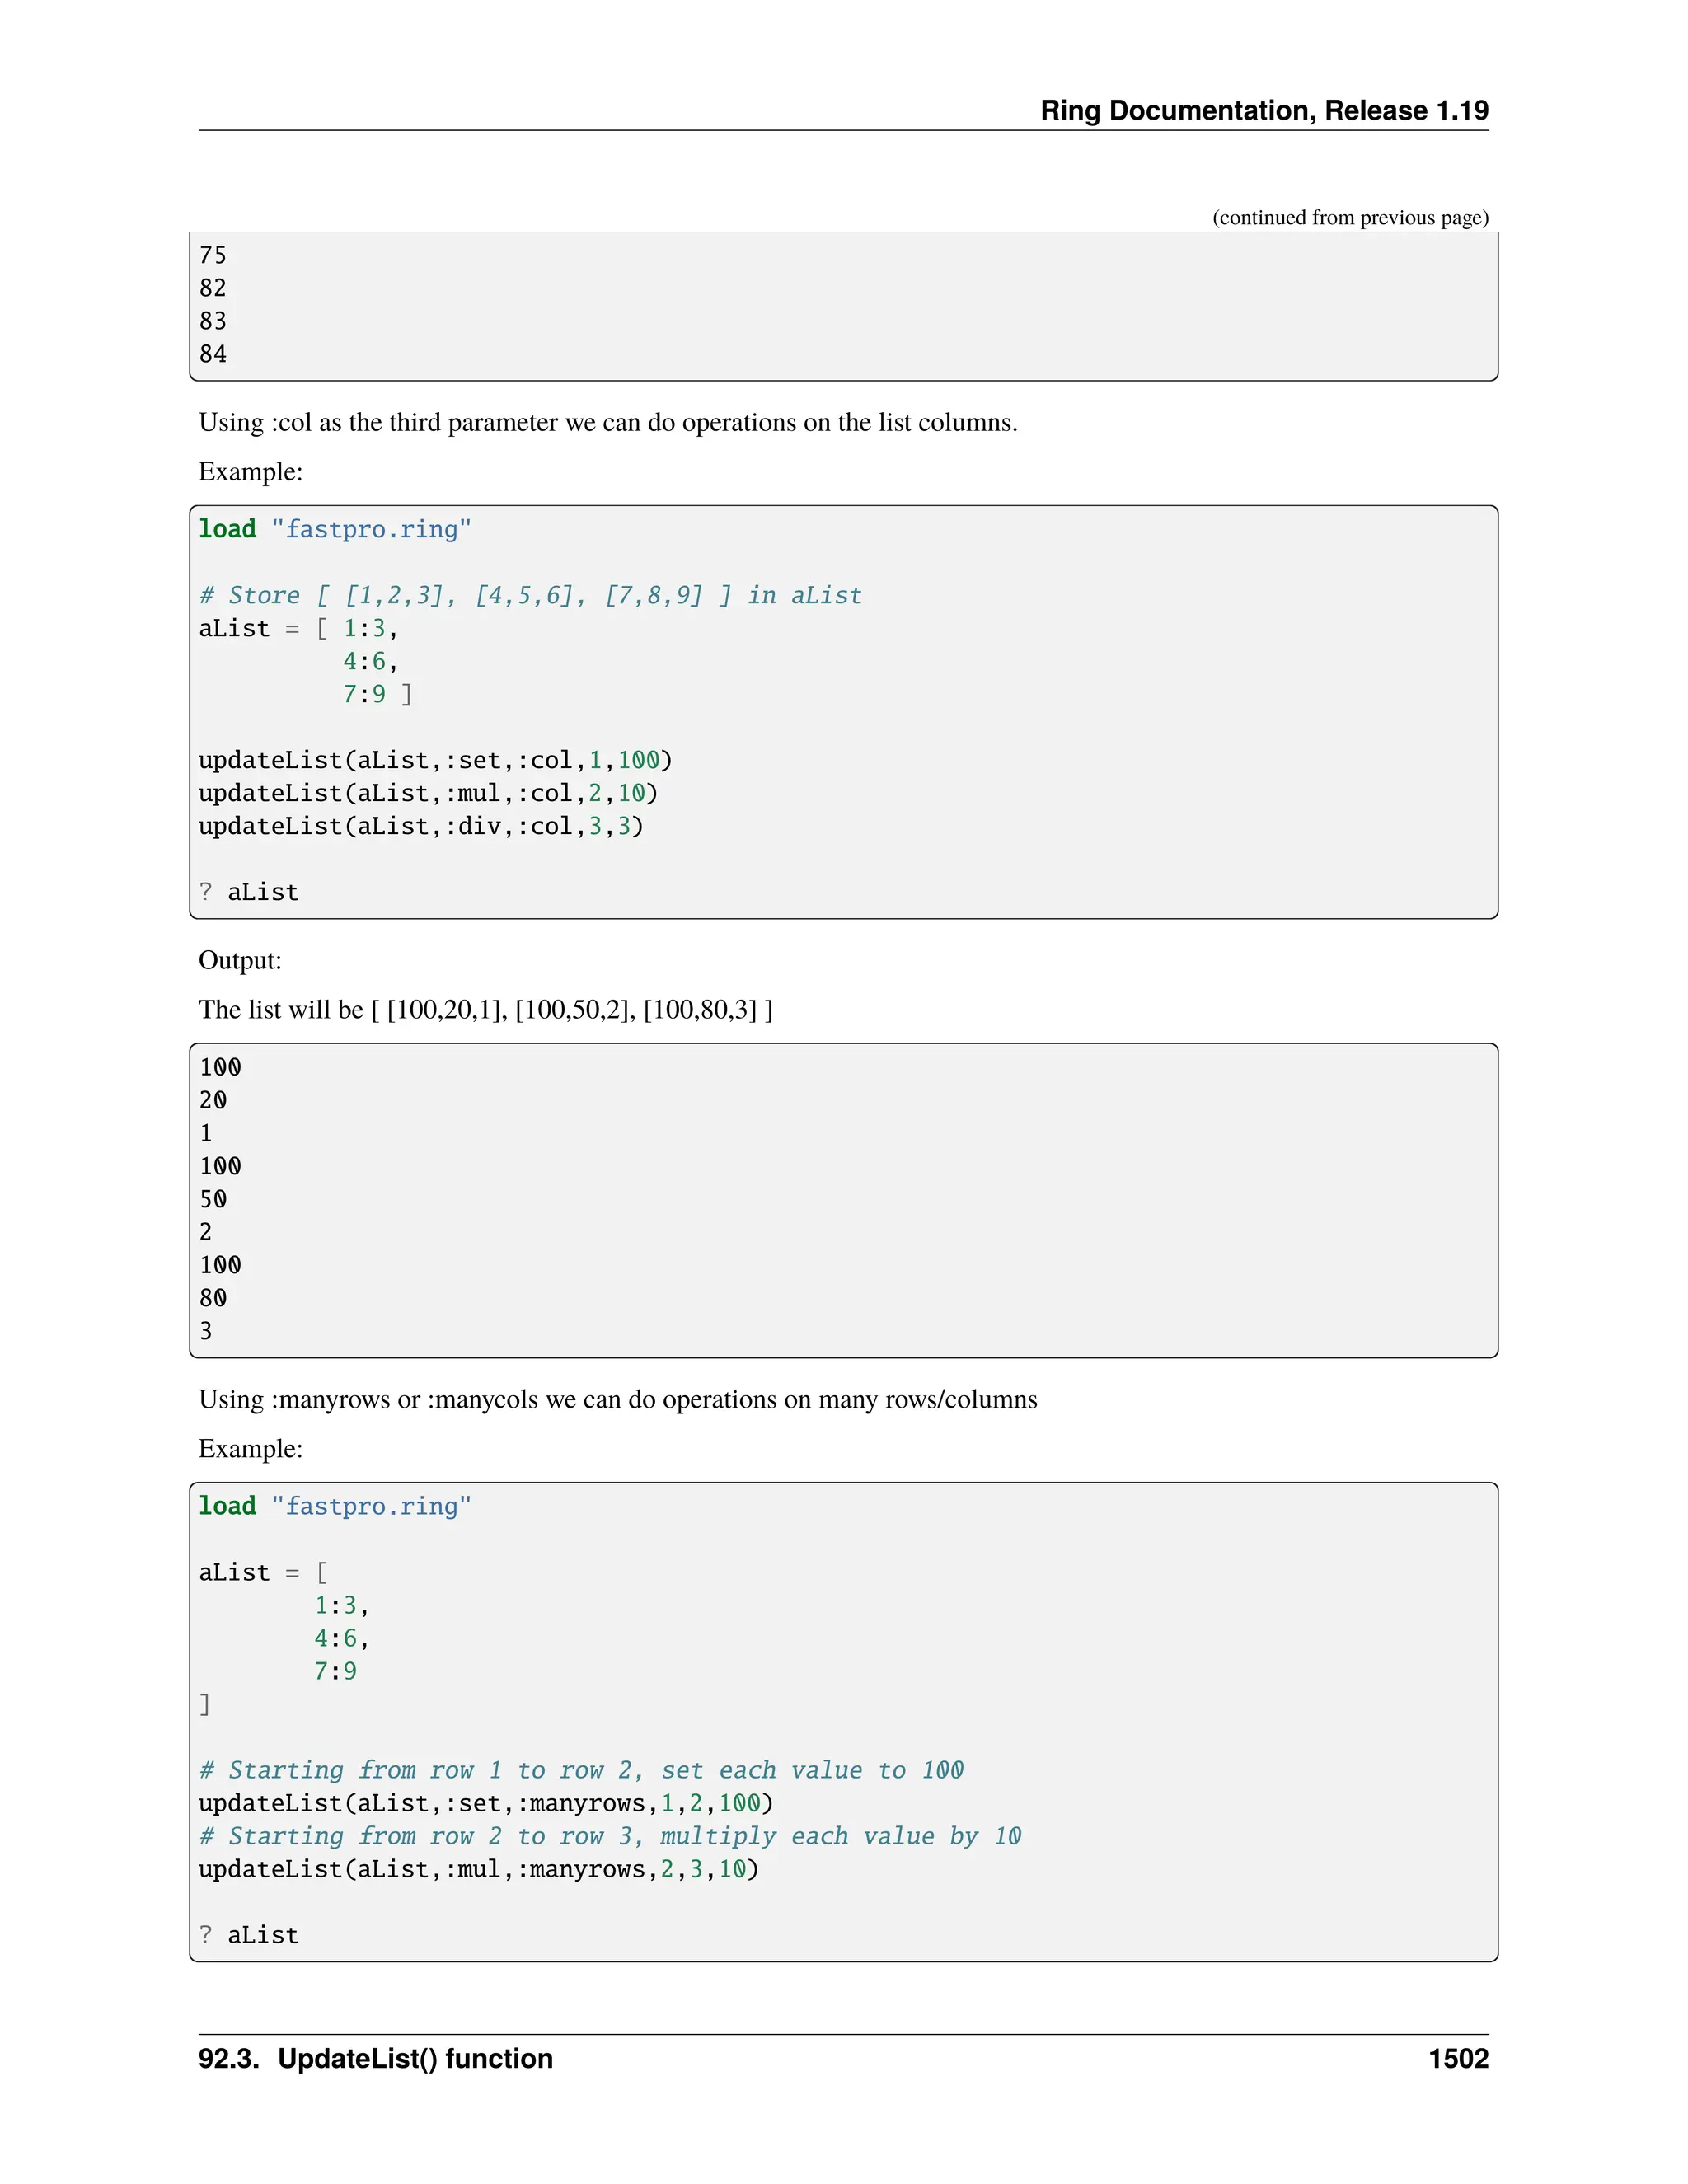1688x2184 pixels.
Task: Click the output value '75'
Action: [x=213, y=255]
